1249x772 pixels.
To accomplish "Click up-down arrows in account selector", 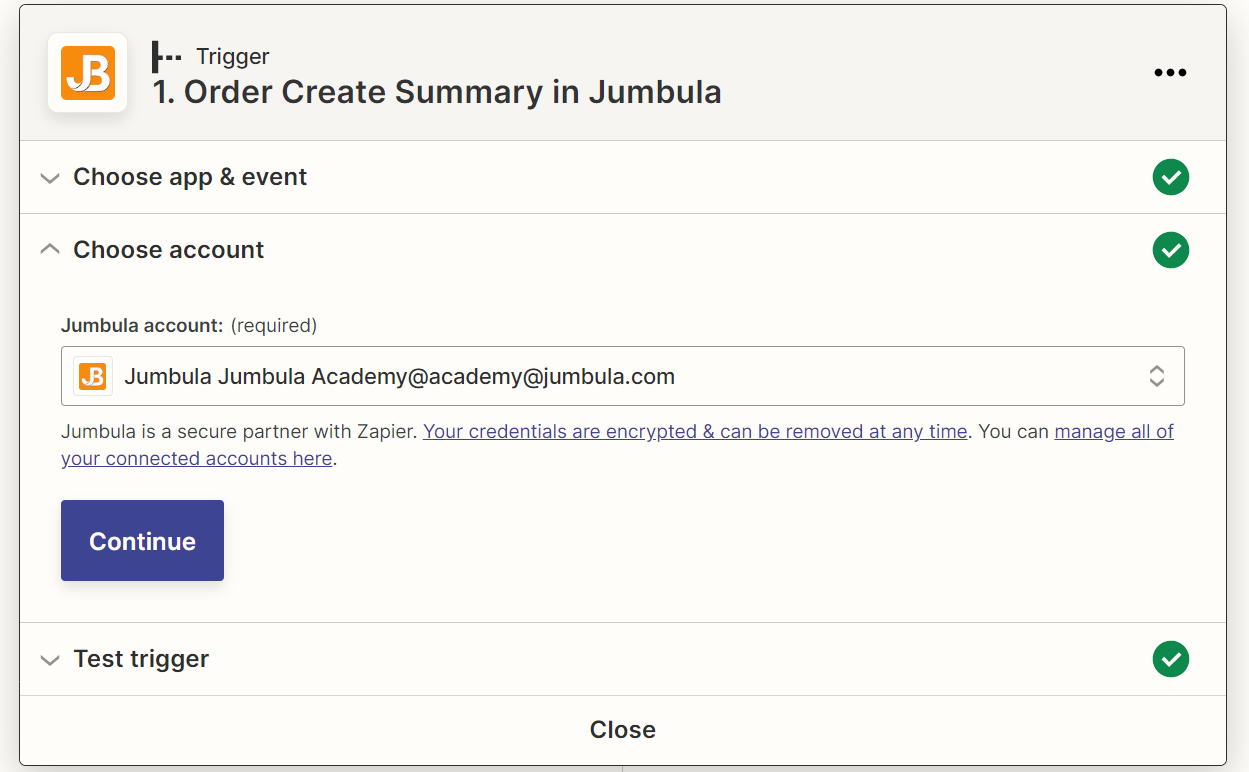I will coord(1157,376).
